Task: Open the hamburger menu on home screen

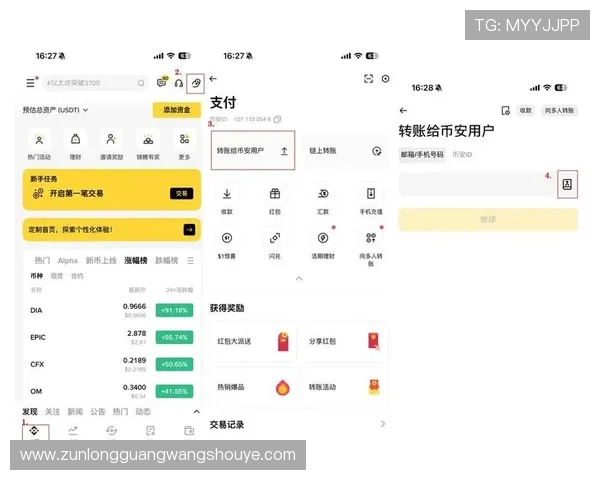Action: click(x=30, y=83)
